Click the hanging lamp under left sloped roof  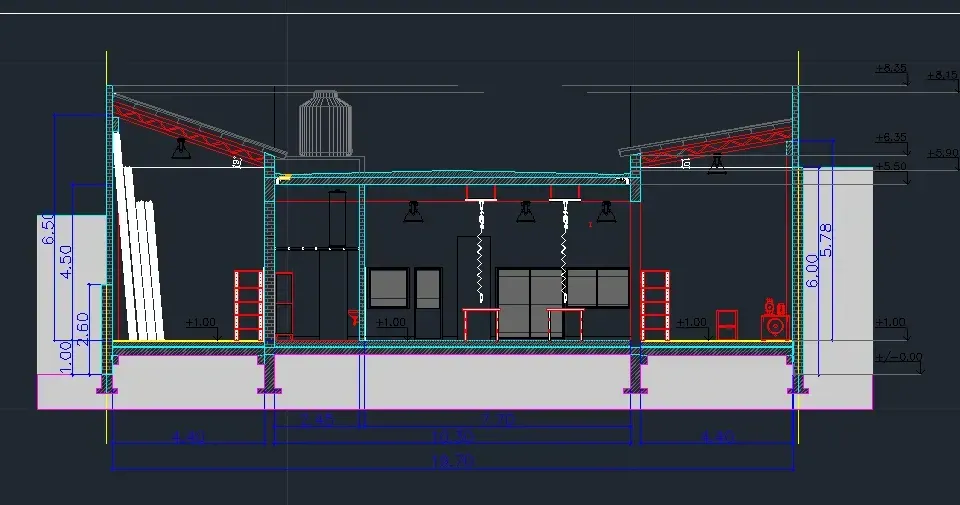(181, 149)
